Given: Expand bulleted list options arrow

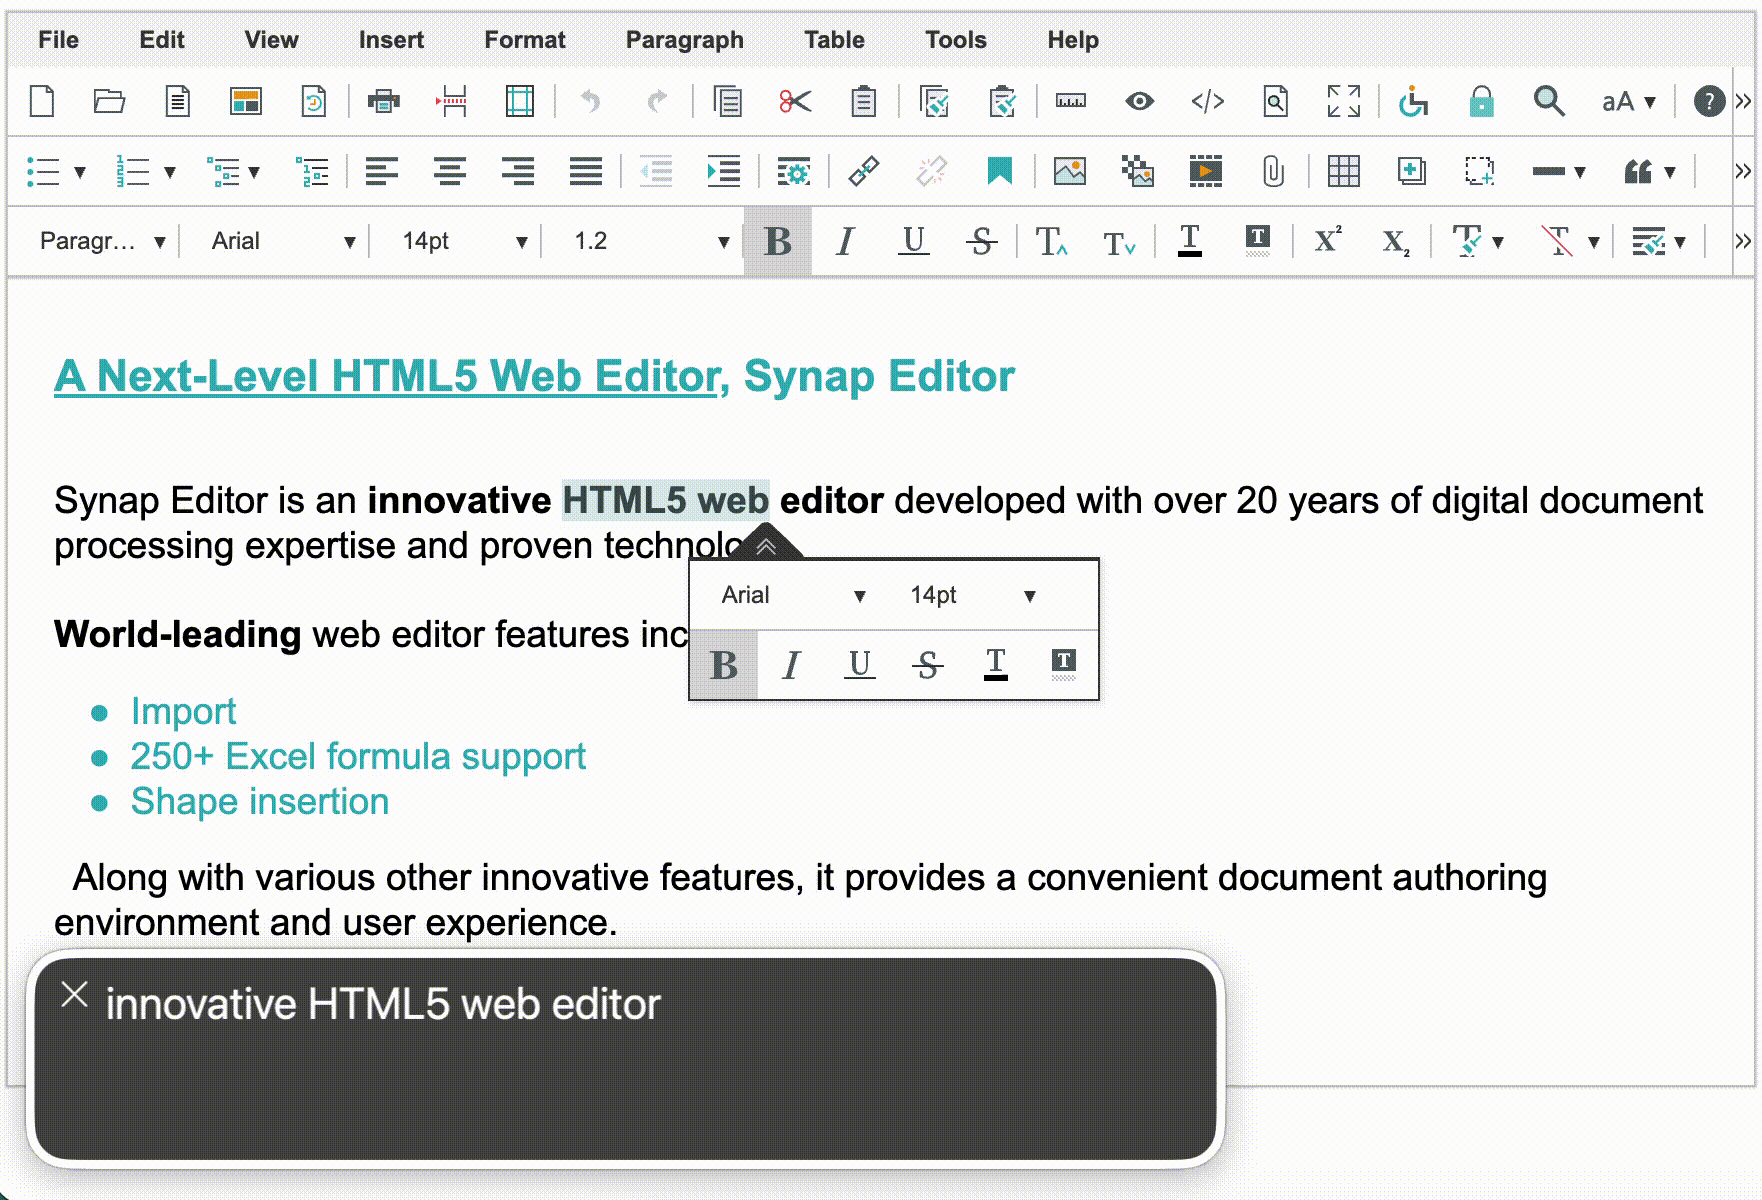Looking at the screenshot, I should [80, 172].
